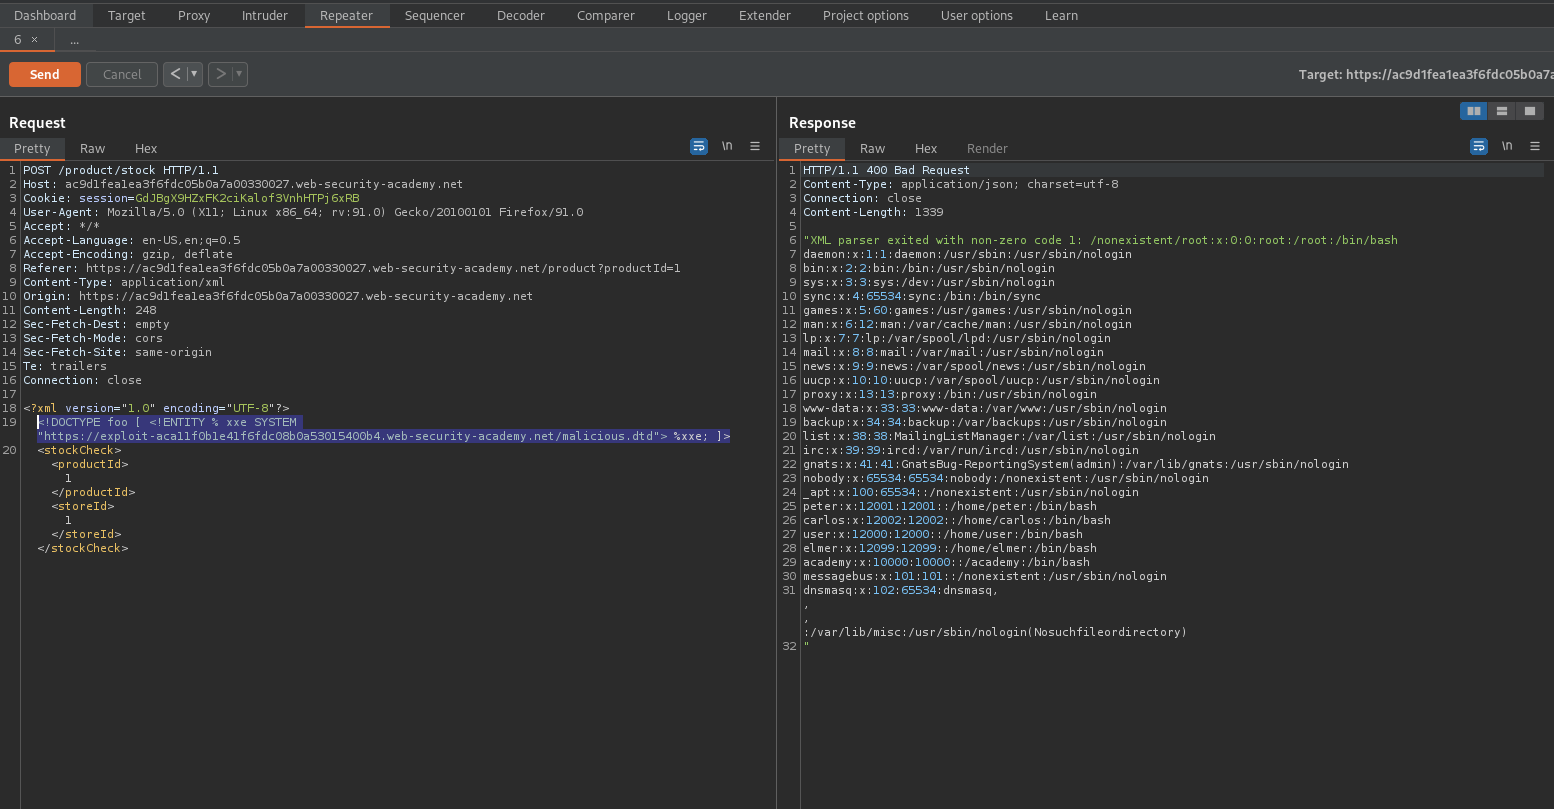The image size is (1554, 809).
Task: Select the Request Pretty view tab
Action: click(32, 148)
